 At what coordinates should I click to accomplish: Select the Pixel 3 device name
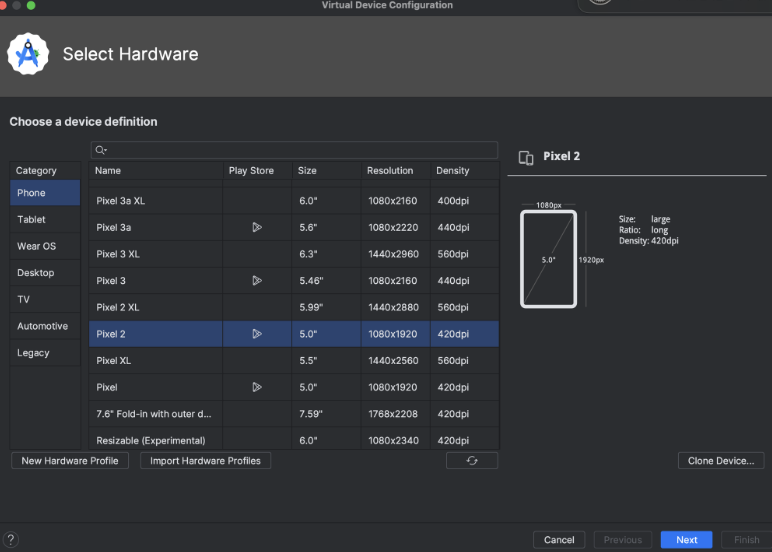click(x=111, y=281)
